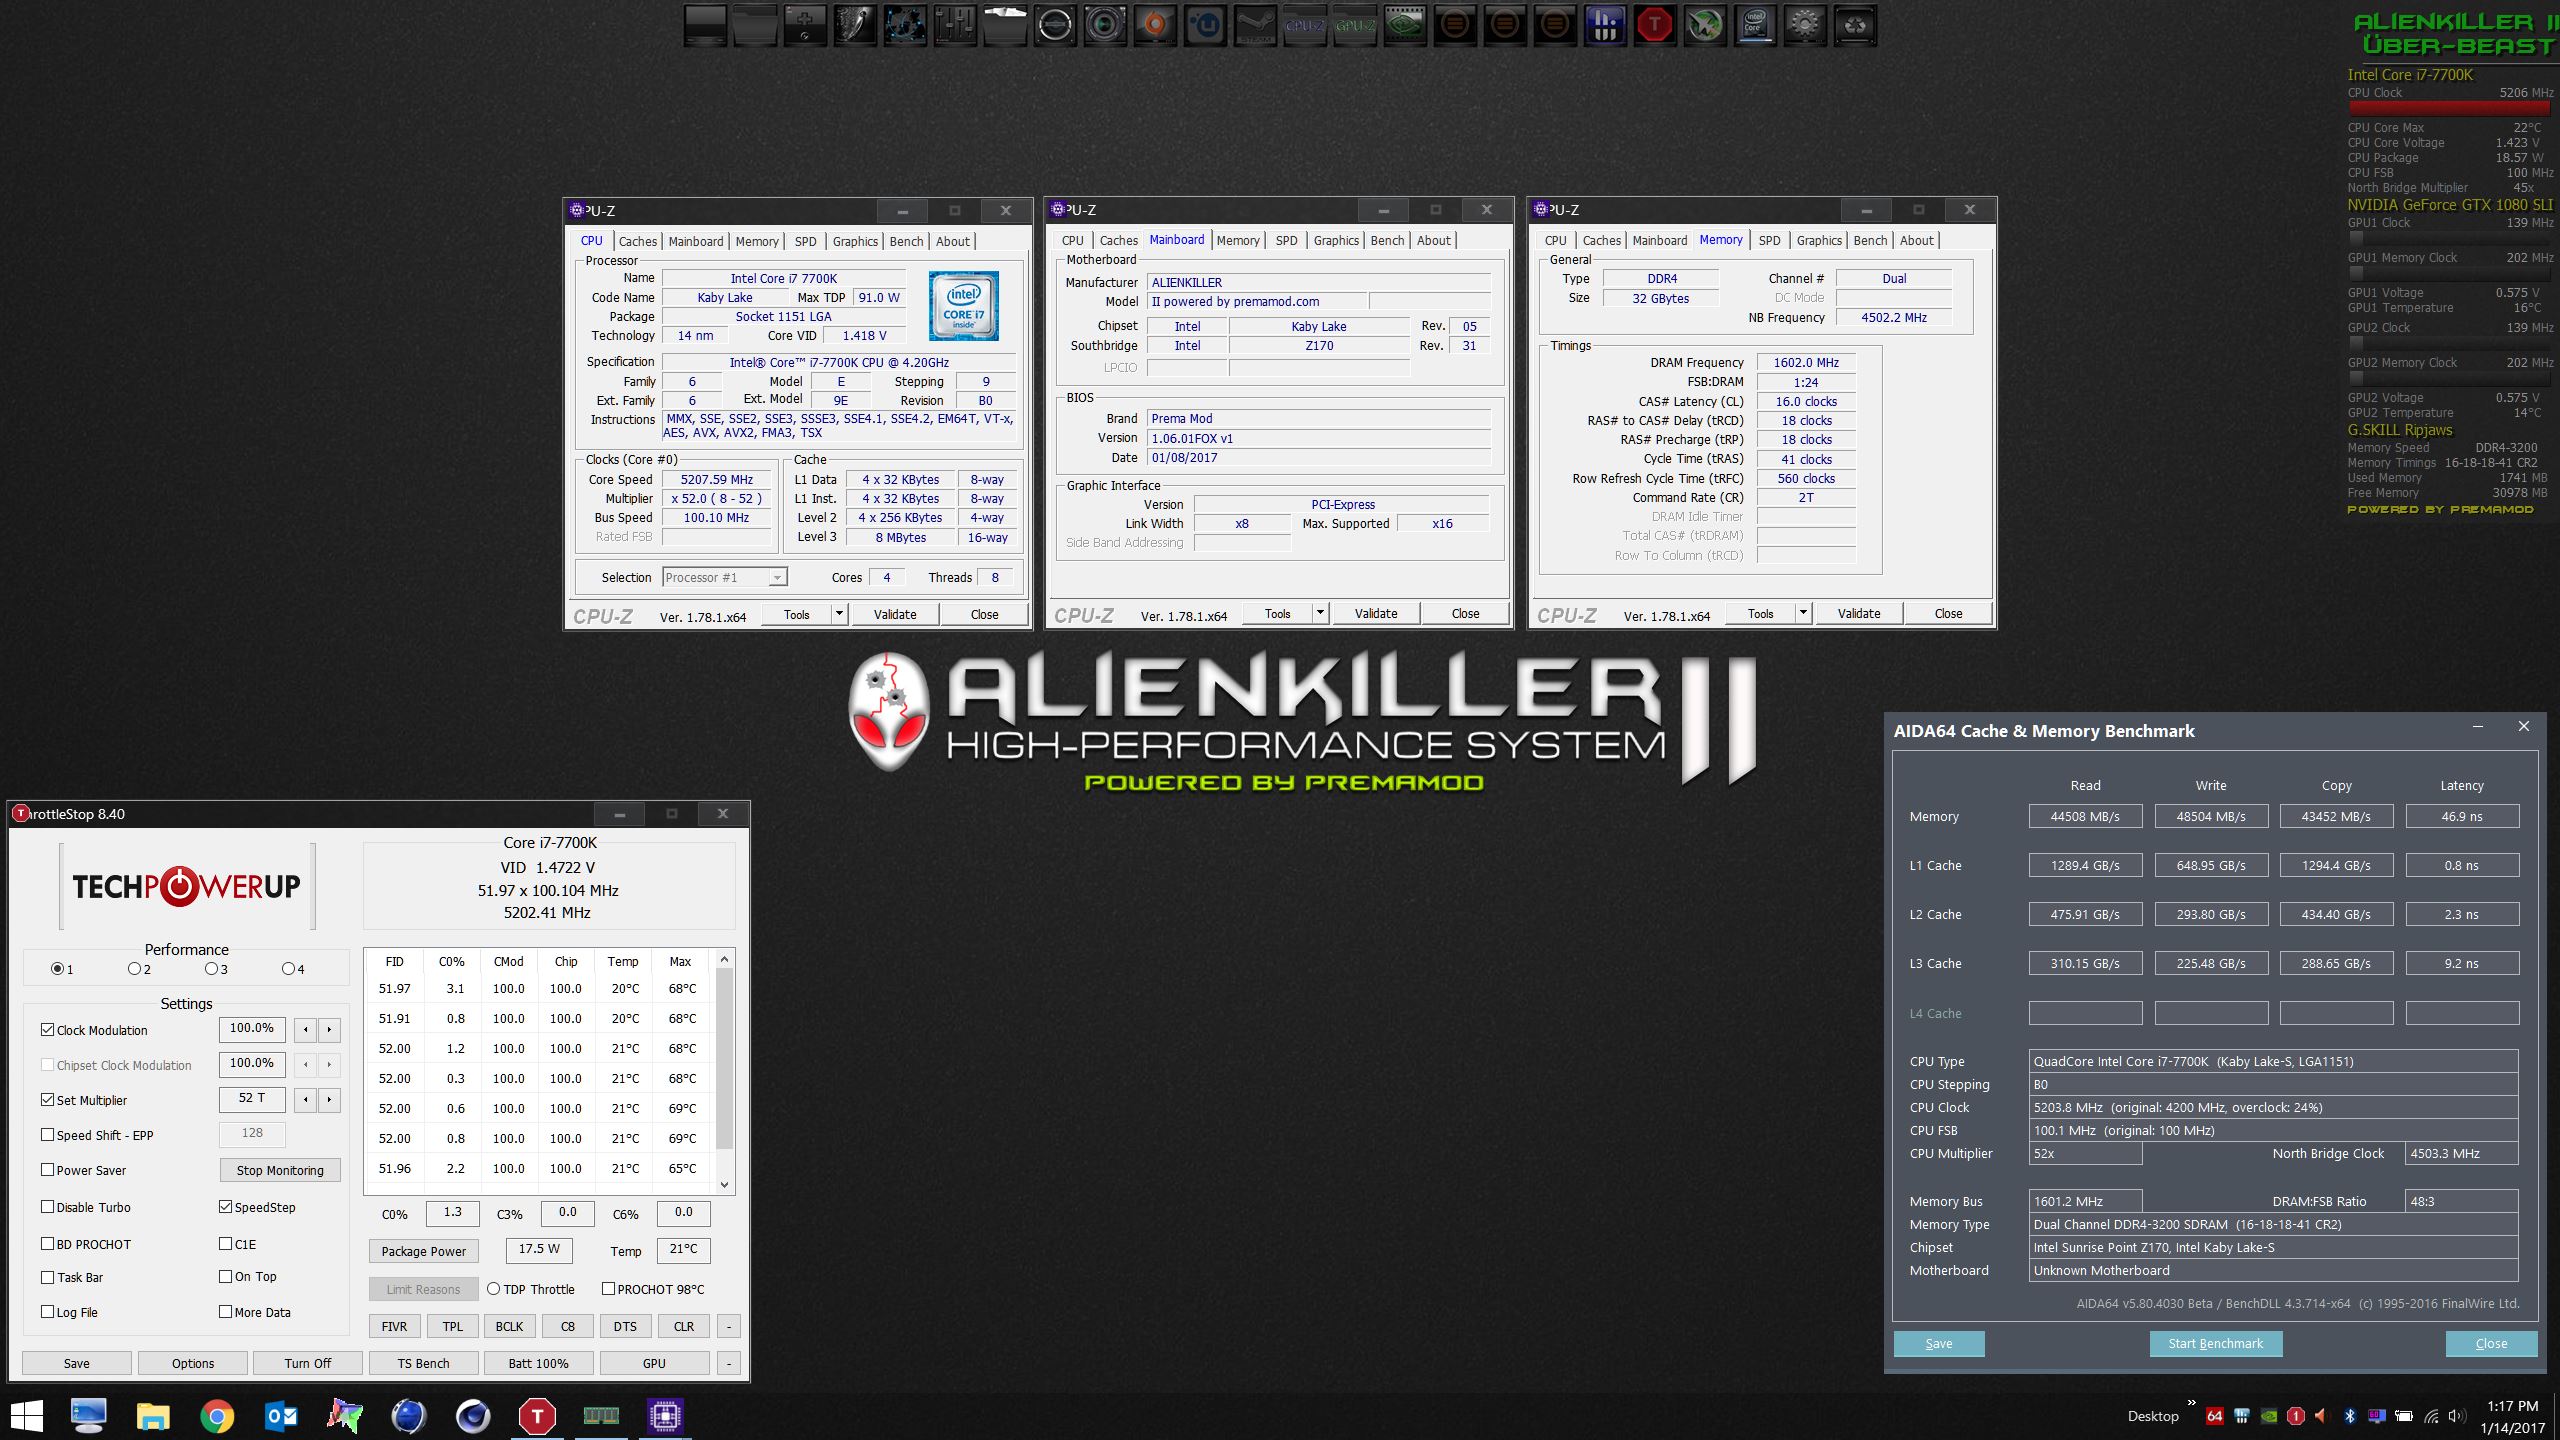Open Google Chrome from the taskbar

(217, 1416)
